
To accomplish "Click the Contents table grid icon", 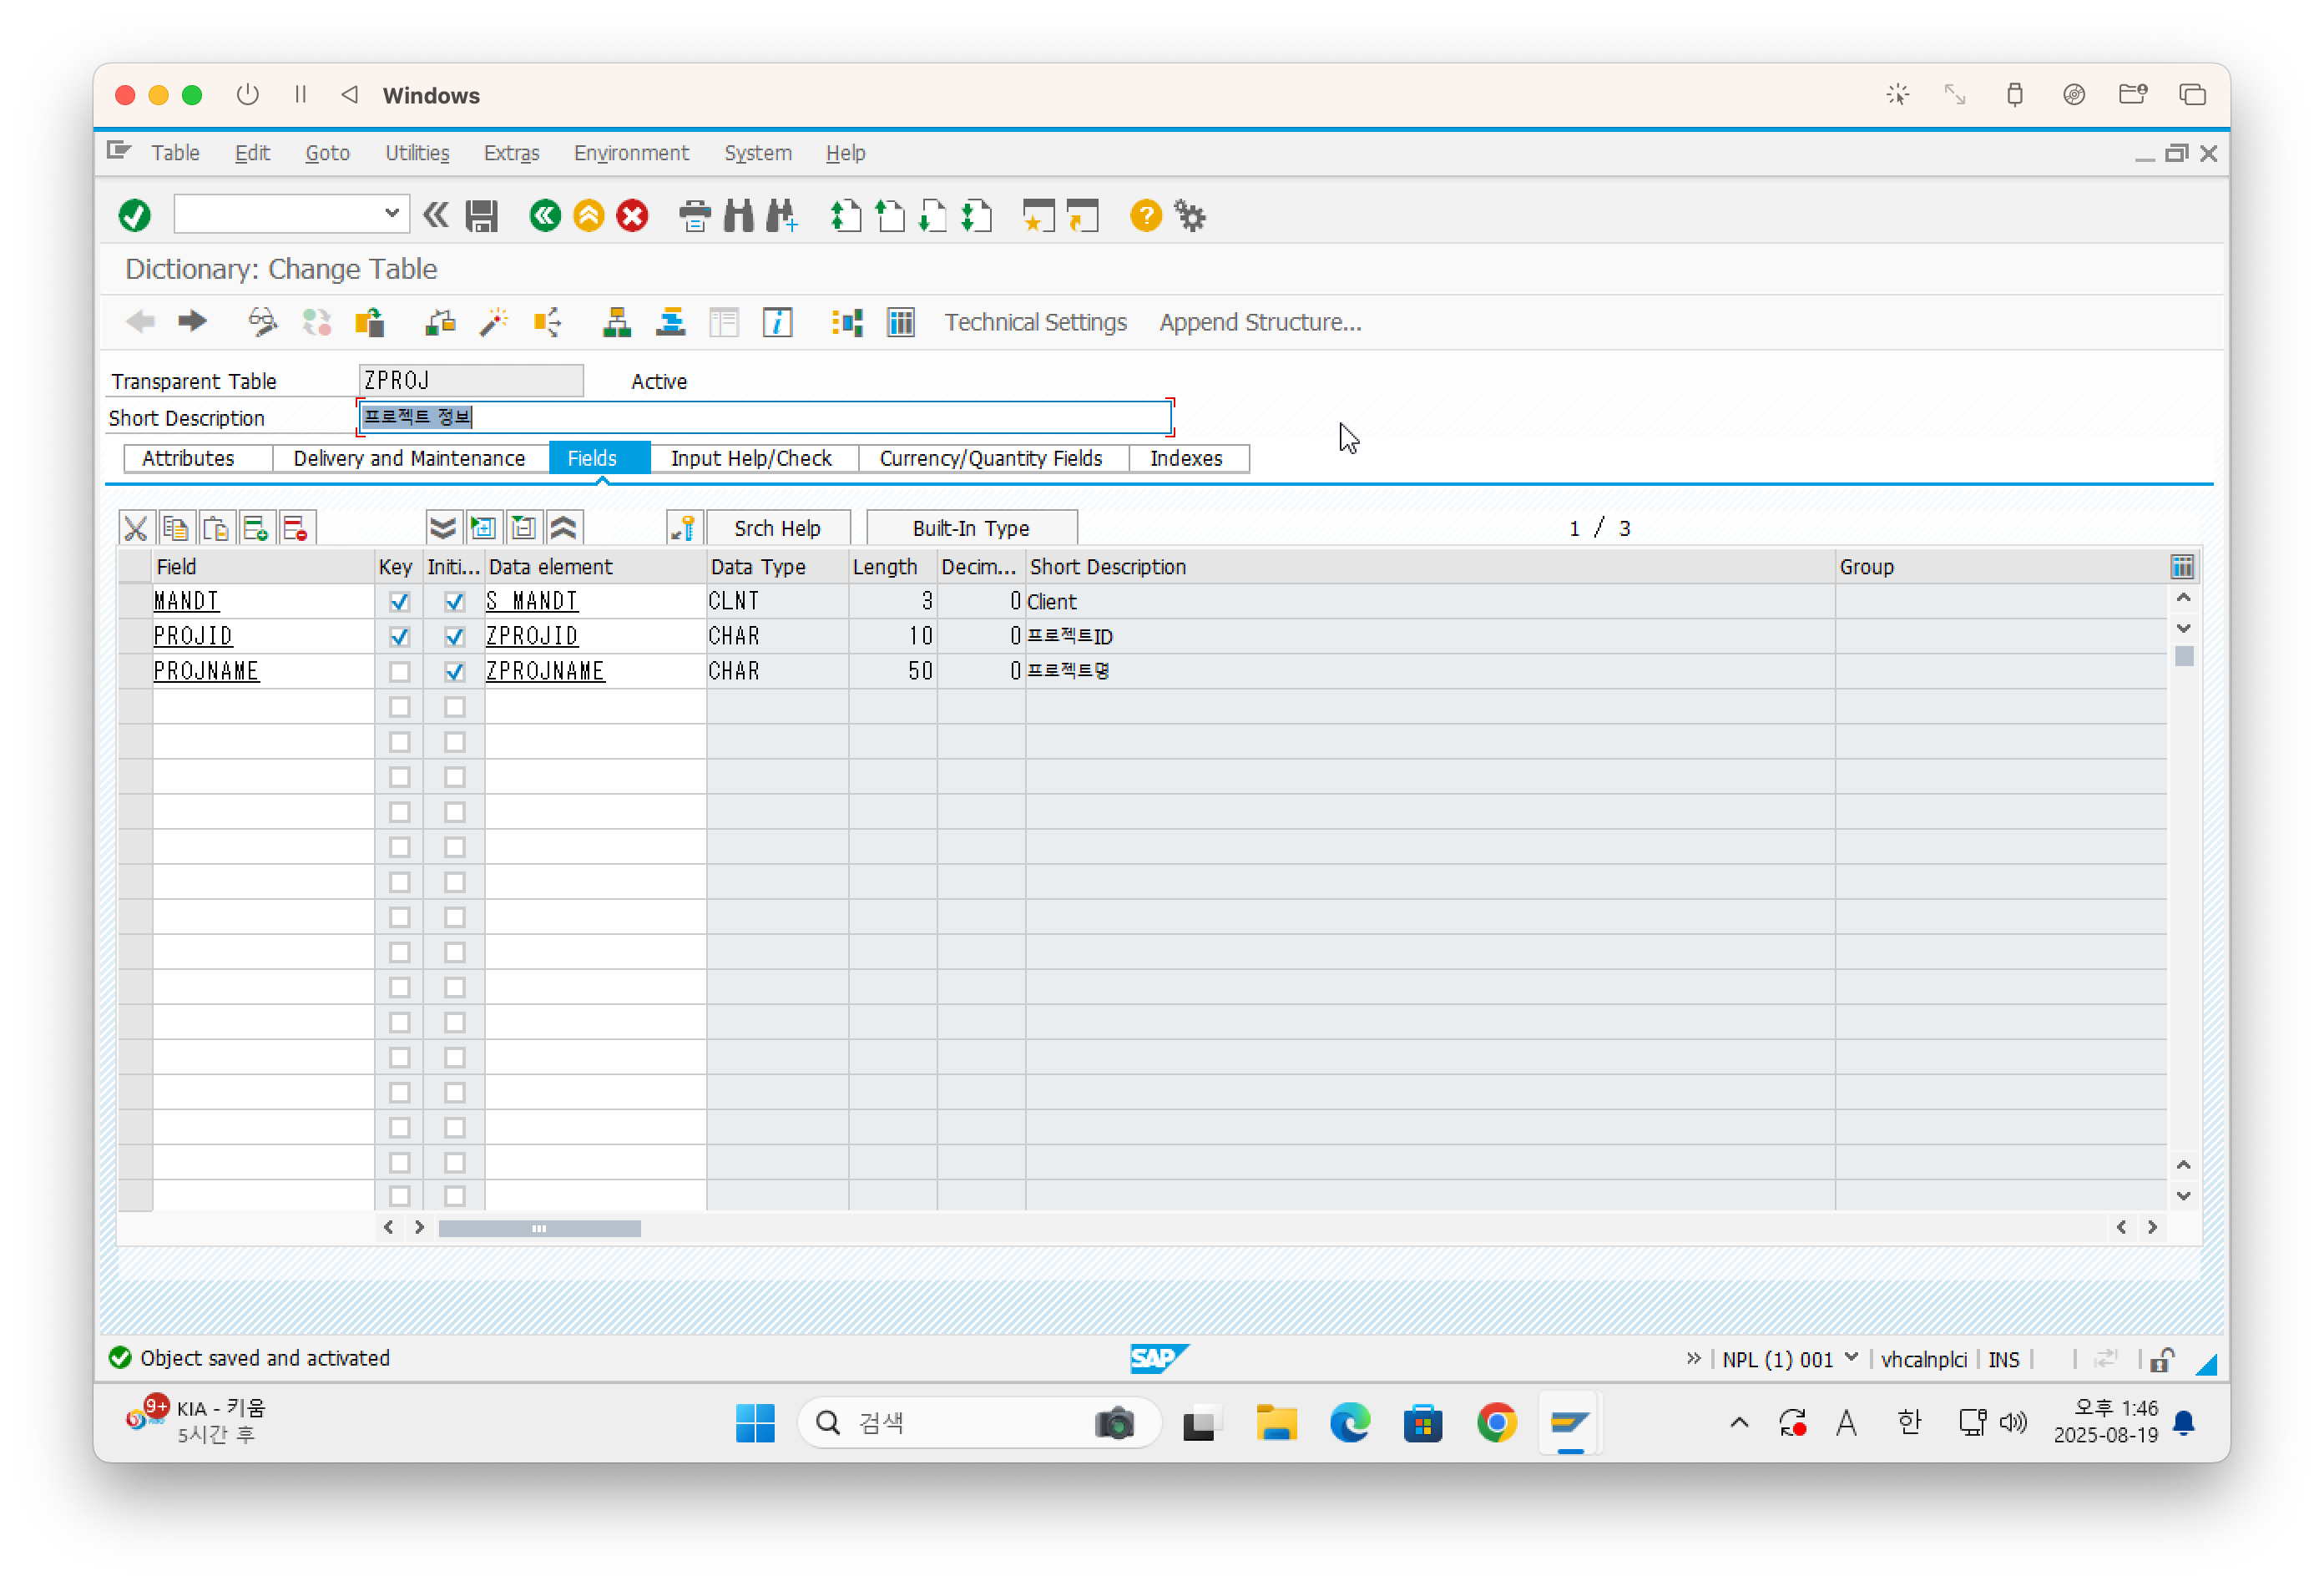I will click(x=901, y=322).
